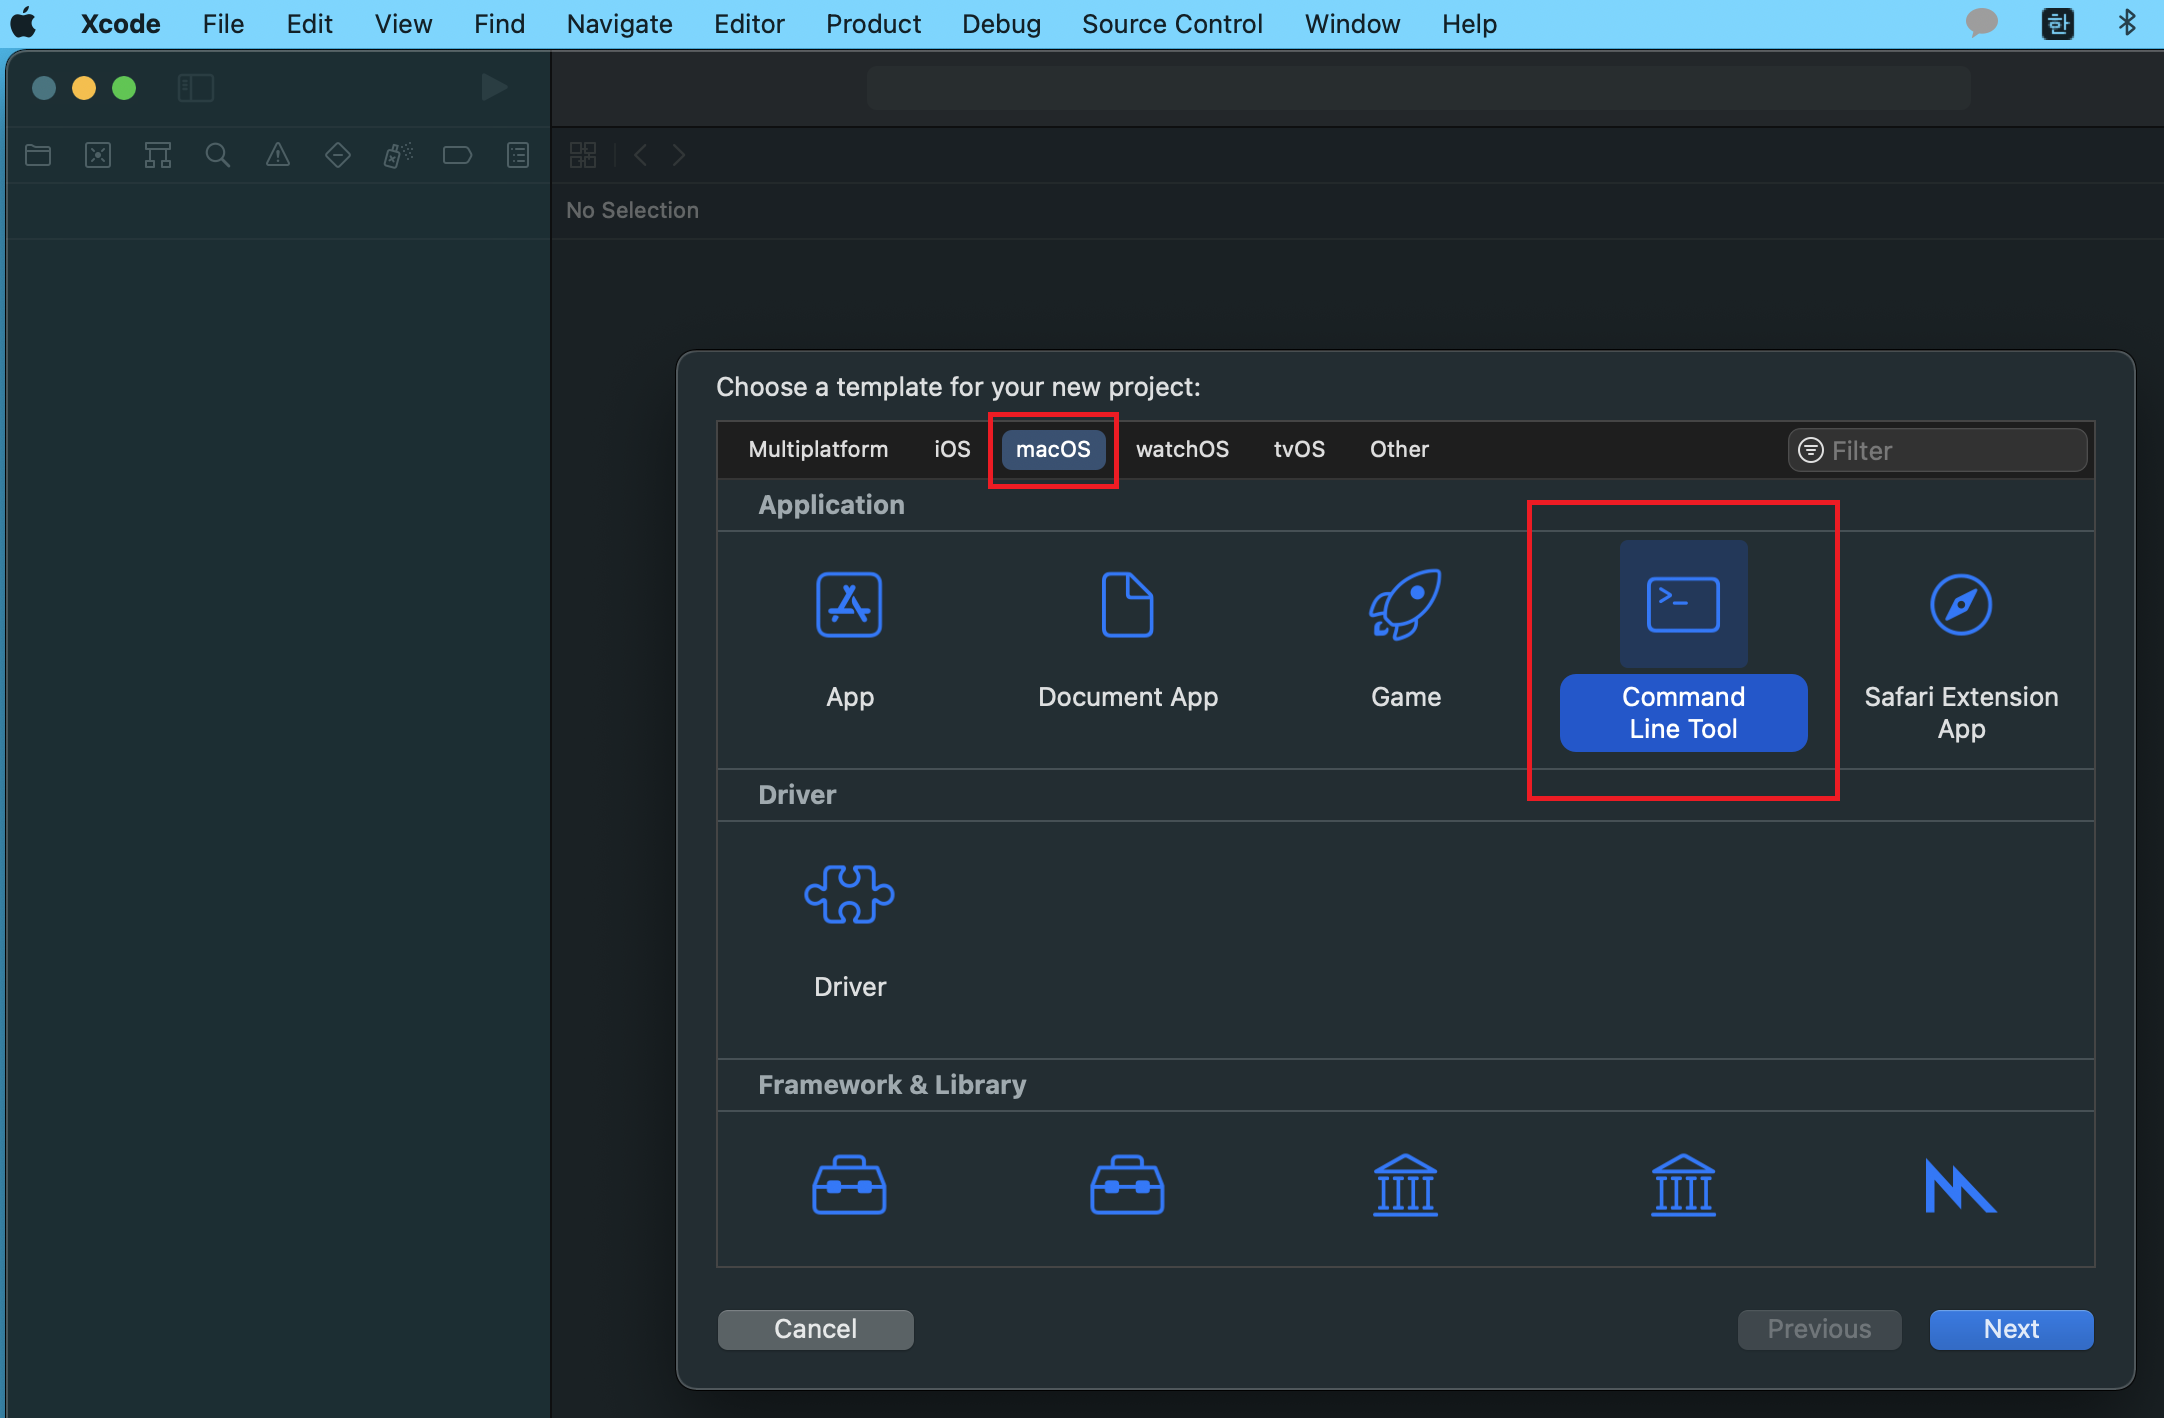Choose the Document App template

click(1127, 605)
